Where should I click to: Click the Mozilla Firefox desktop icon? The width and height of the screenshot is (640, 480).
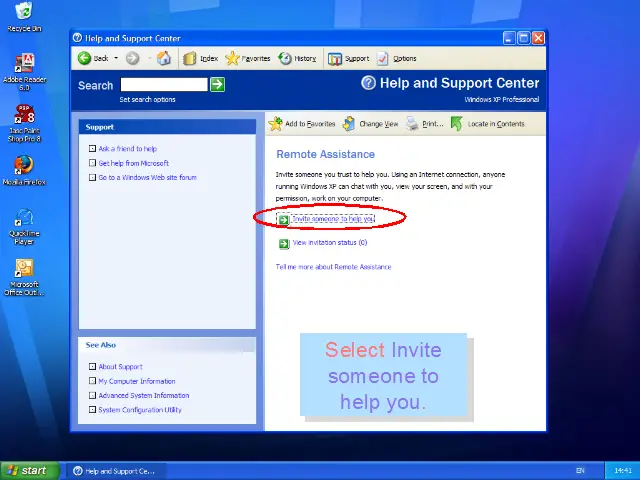pos(24,171)
